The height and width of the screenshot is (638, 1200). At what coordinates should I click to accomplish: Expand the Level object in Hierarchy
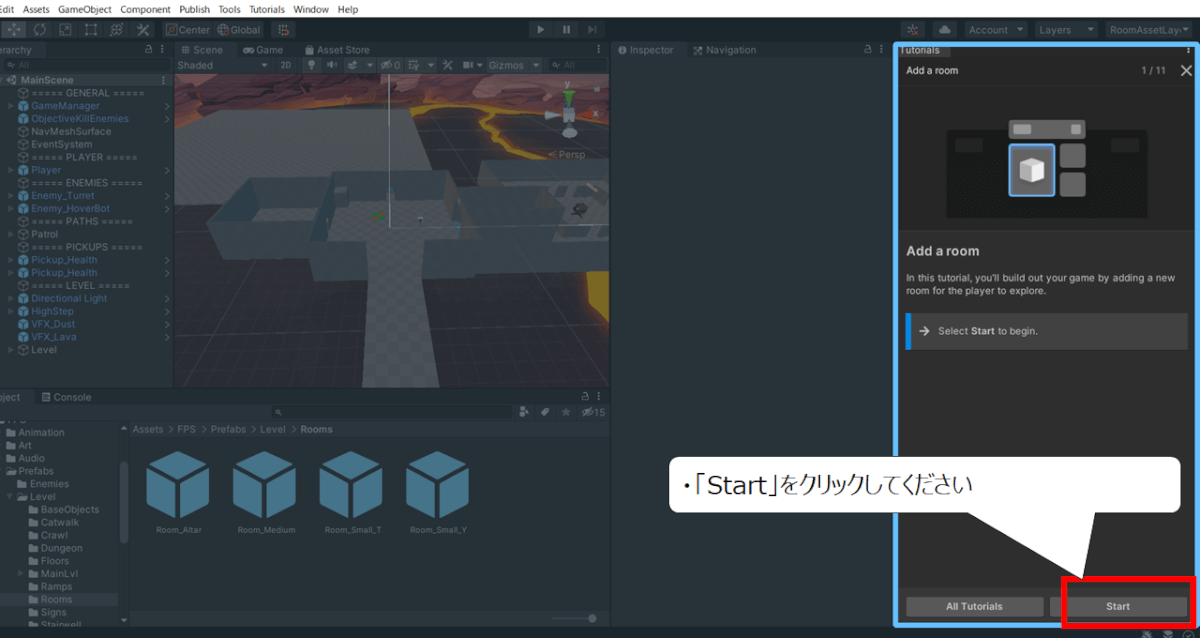click(x=10, y=350)
